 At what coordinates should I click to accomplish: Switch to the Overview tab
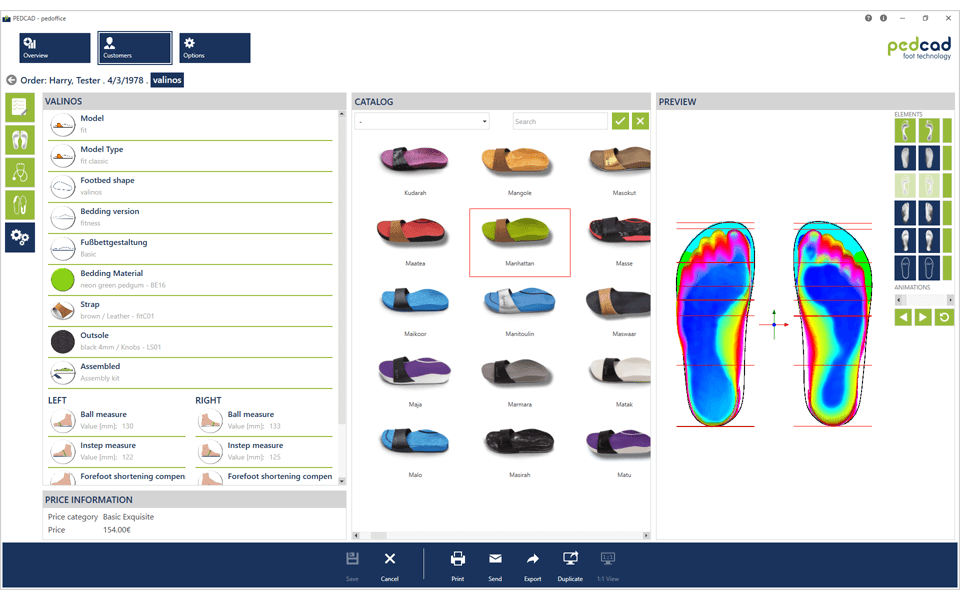[55, 48]
